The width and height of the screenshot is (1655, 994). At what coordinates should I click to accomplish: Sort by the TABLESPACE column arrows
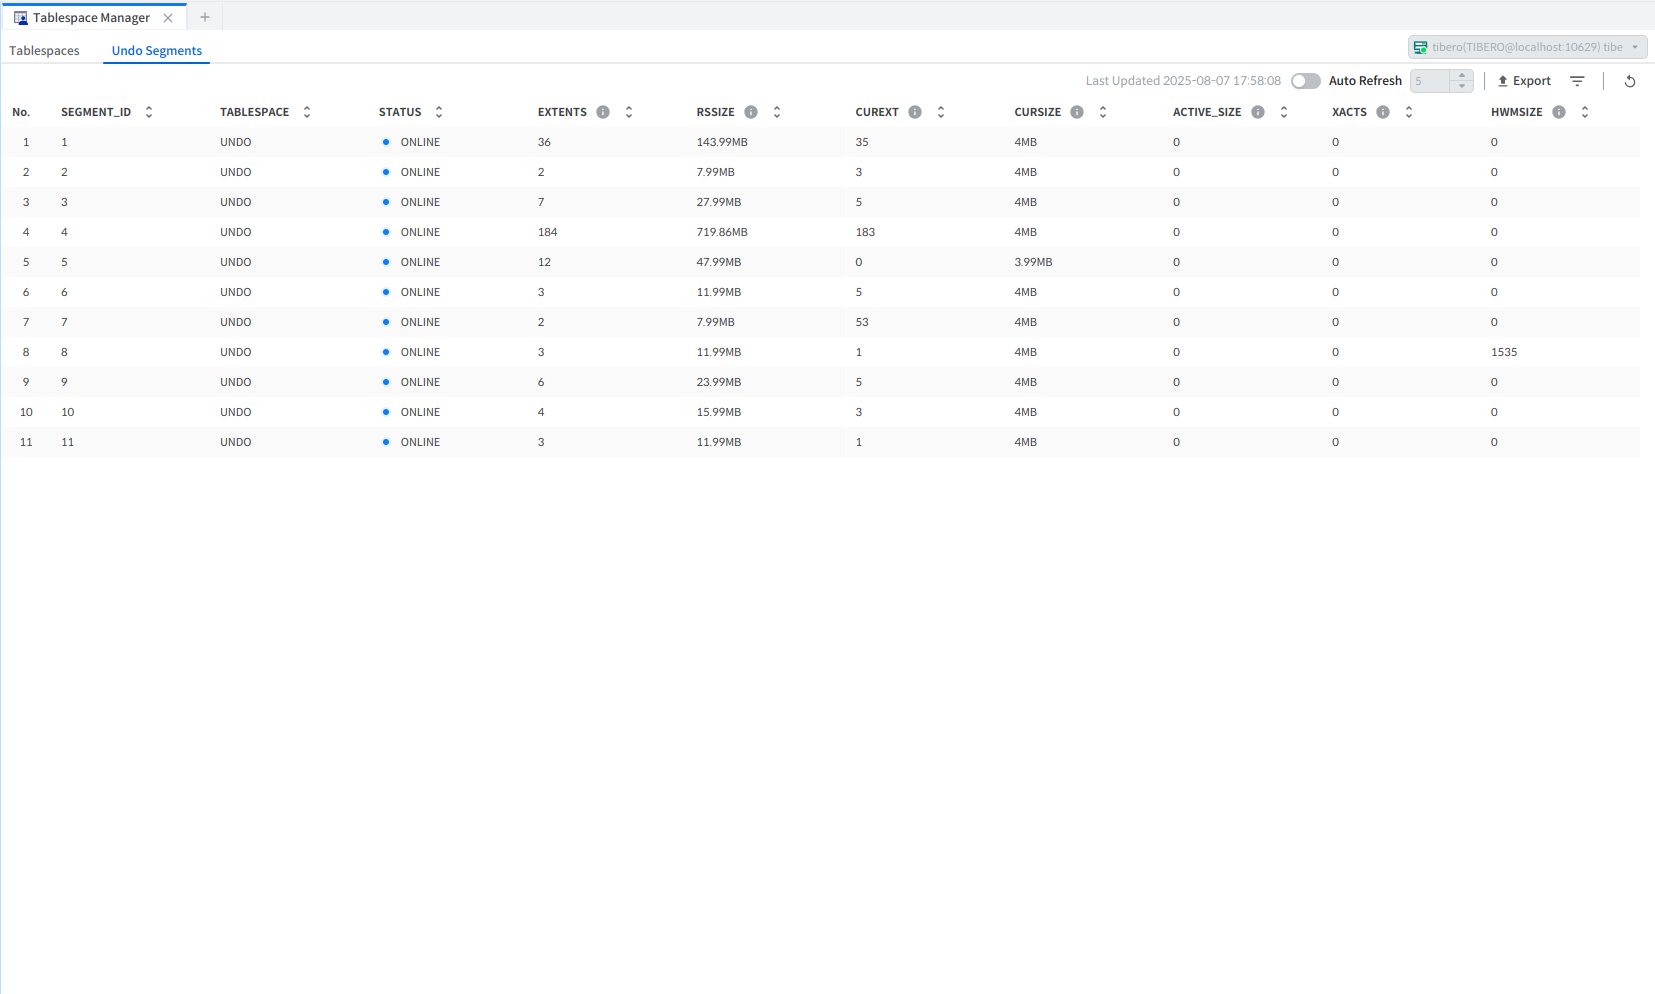pyautogui.click(x=307, y=112)
